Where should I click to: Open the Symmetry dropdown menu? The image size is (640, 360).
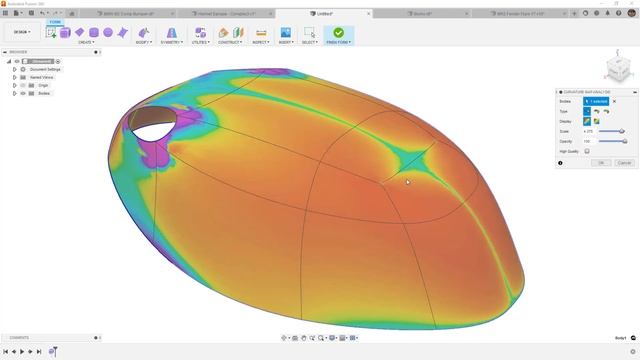pos(172,42)
